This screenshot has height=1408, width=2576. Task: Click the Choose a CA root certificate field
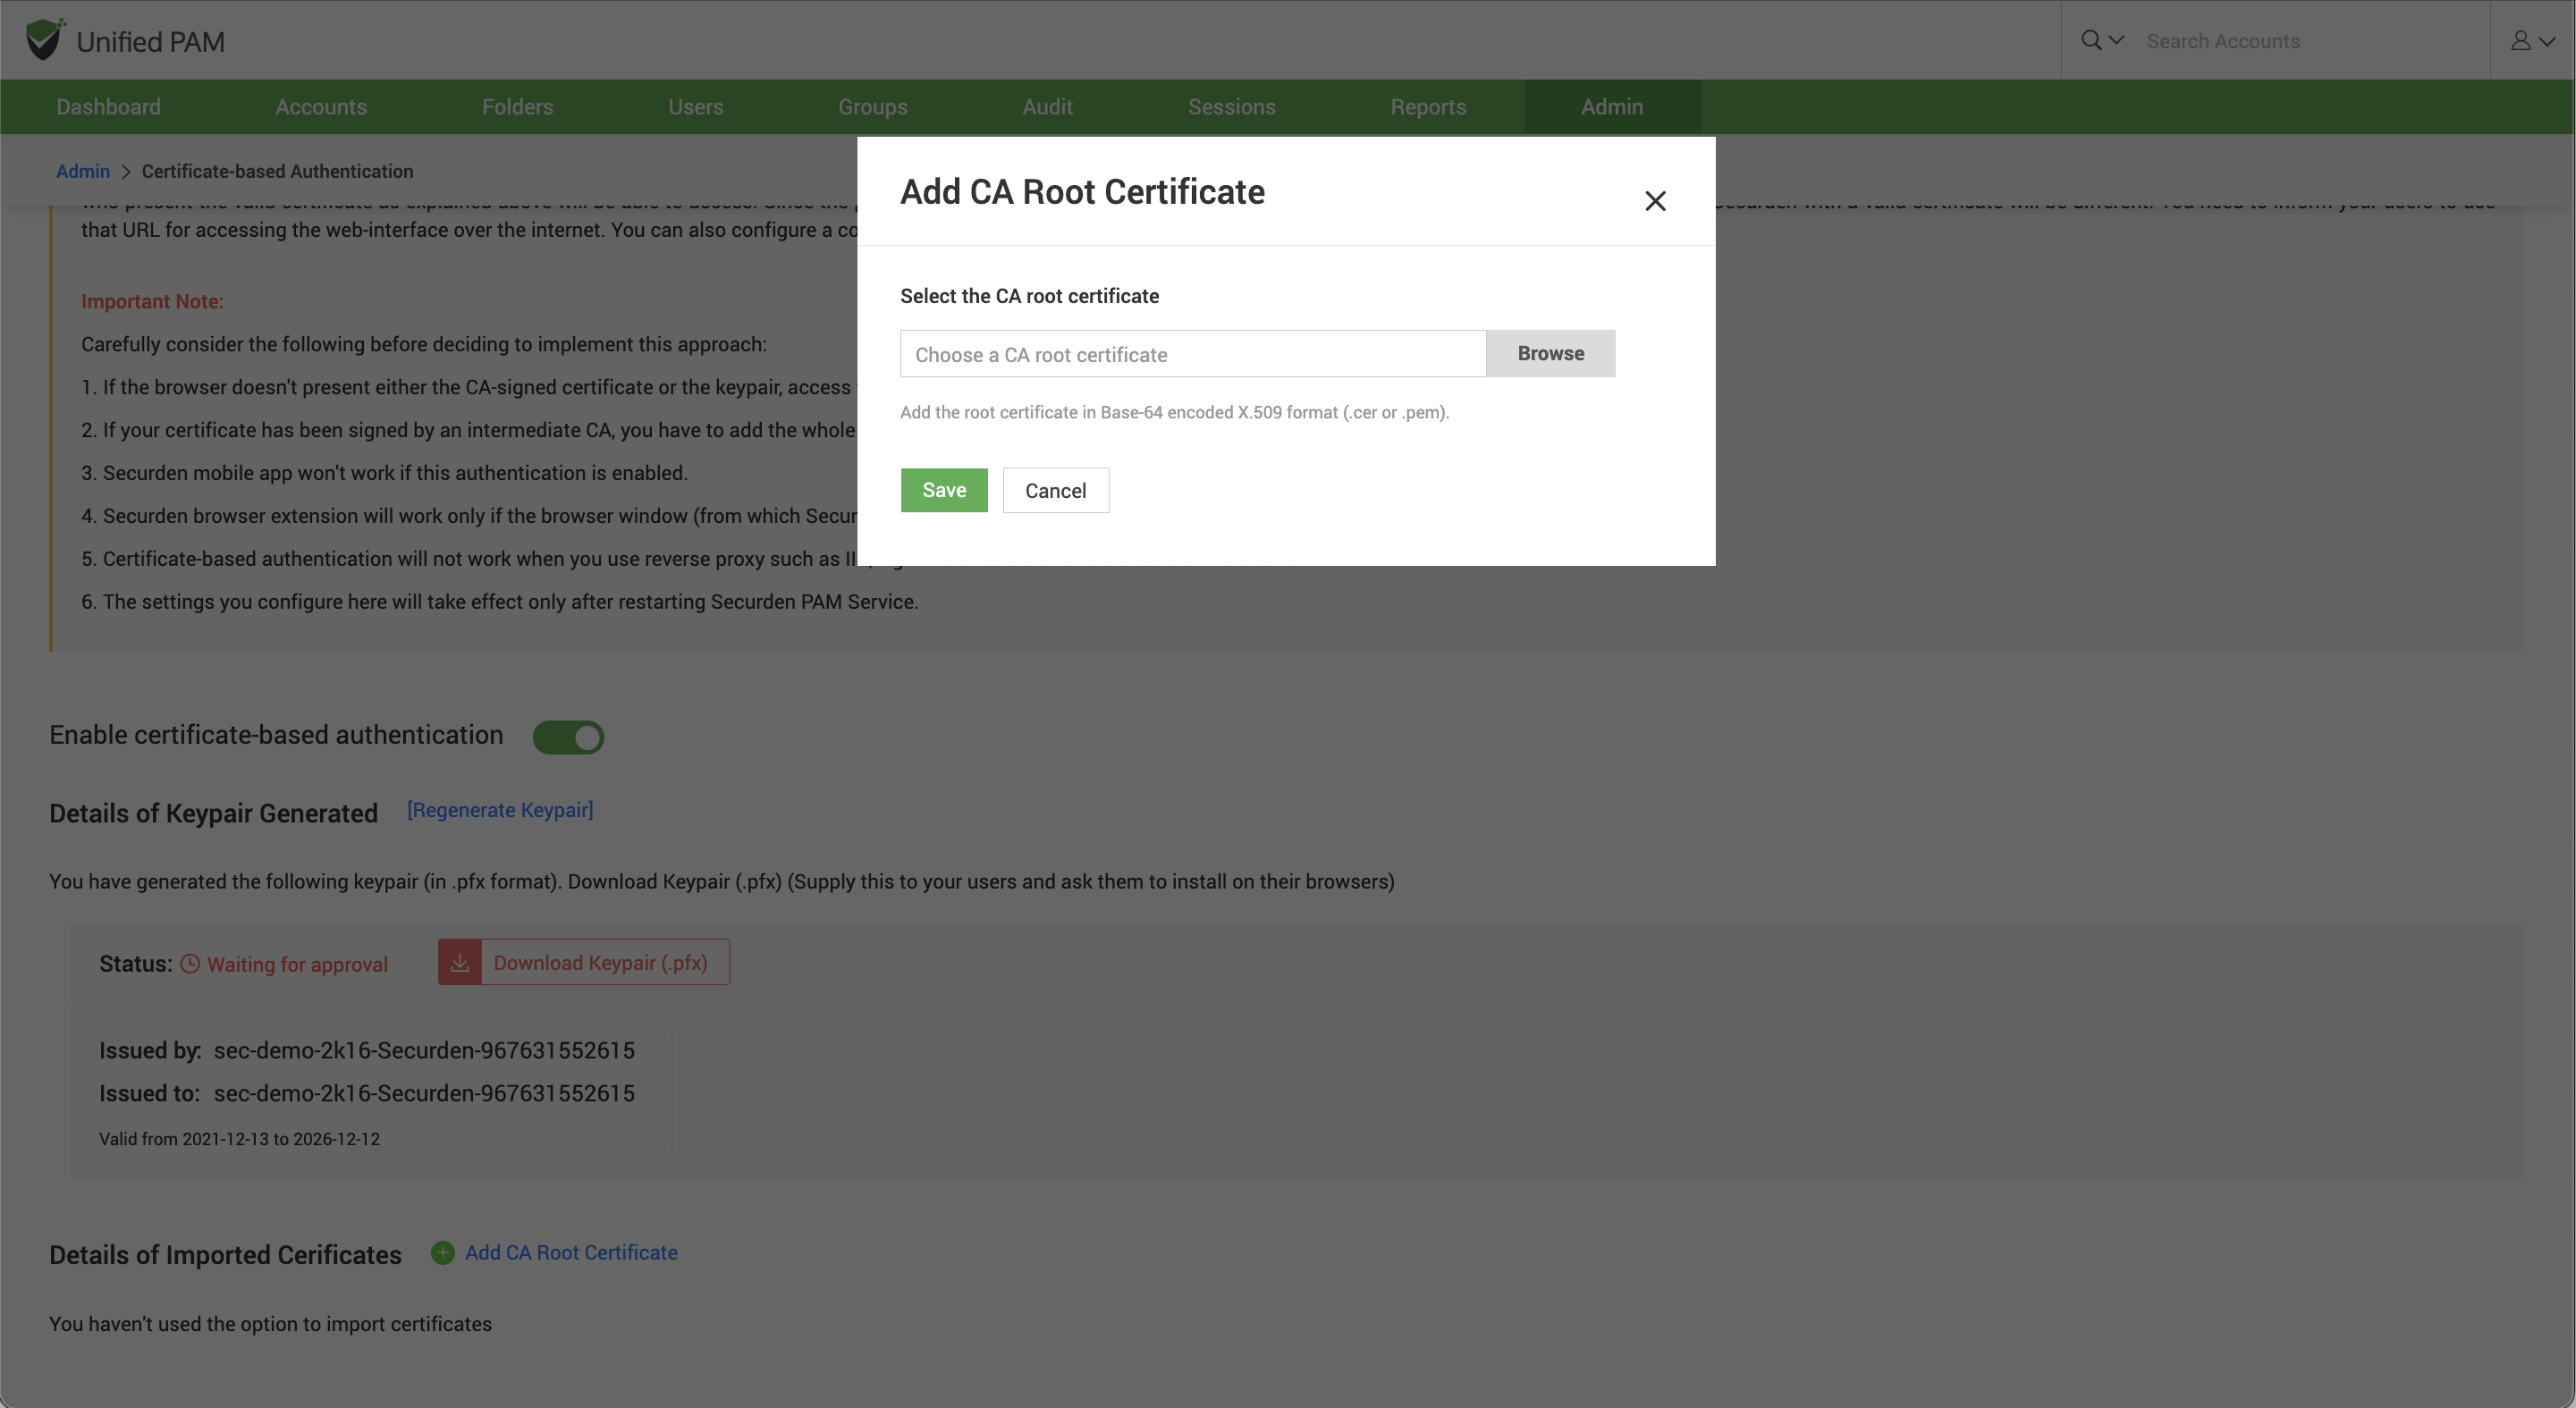pos(1192,354)
